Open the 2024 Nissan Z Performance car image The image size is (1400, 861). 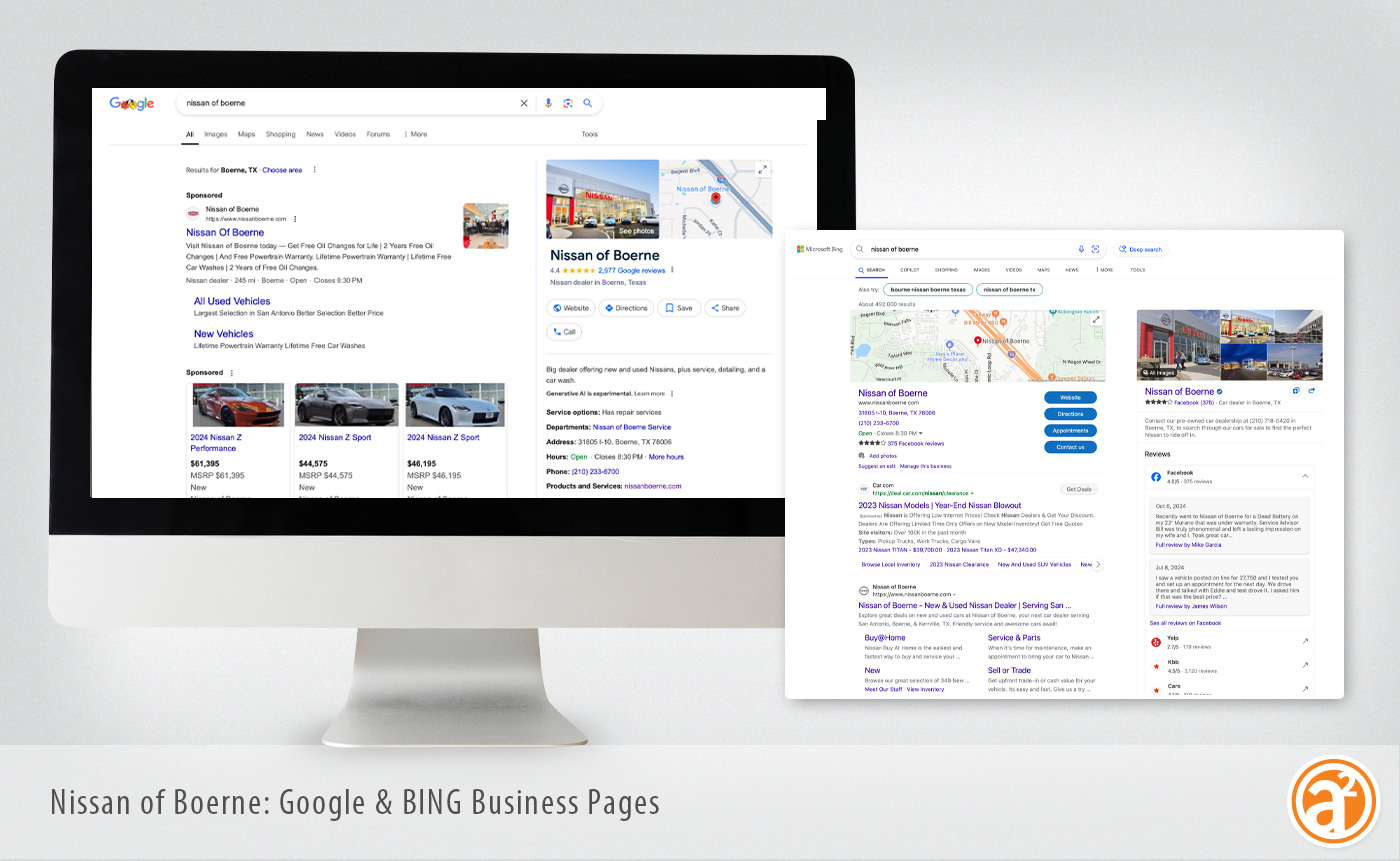[x=237, y=405]
